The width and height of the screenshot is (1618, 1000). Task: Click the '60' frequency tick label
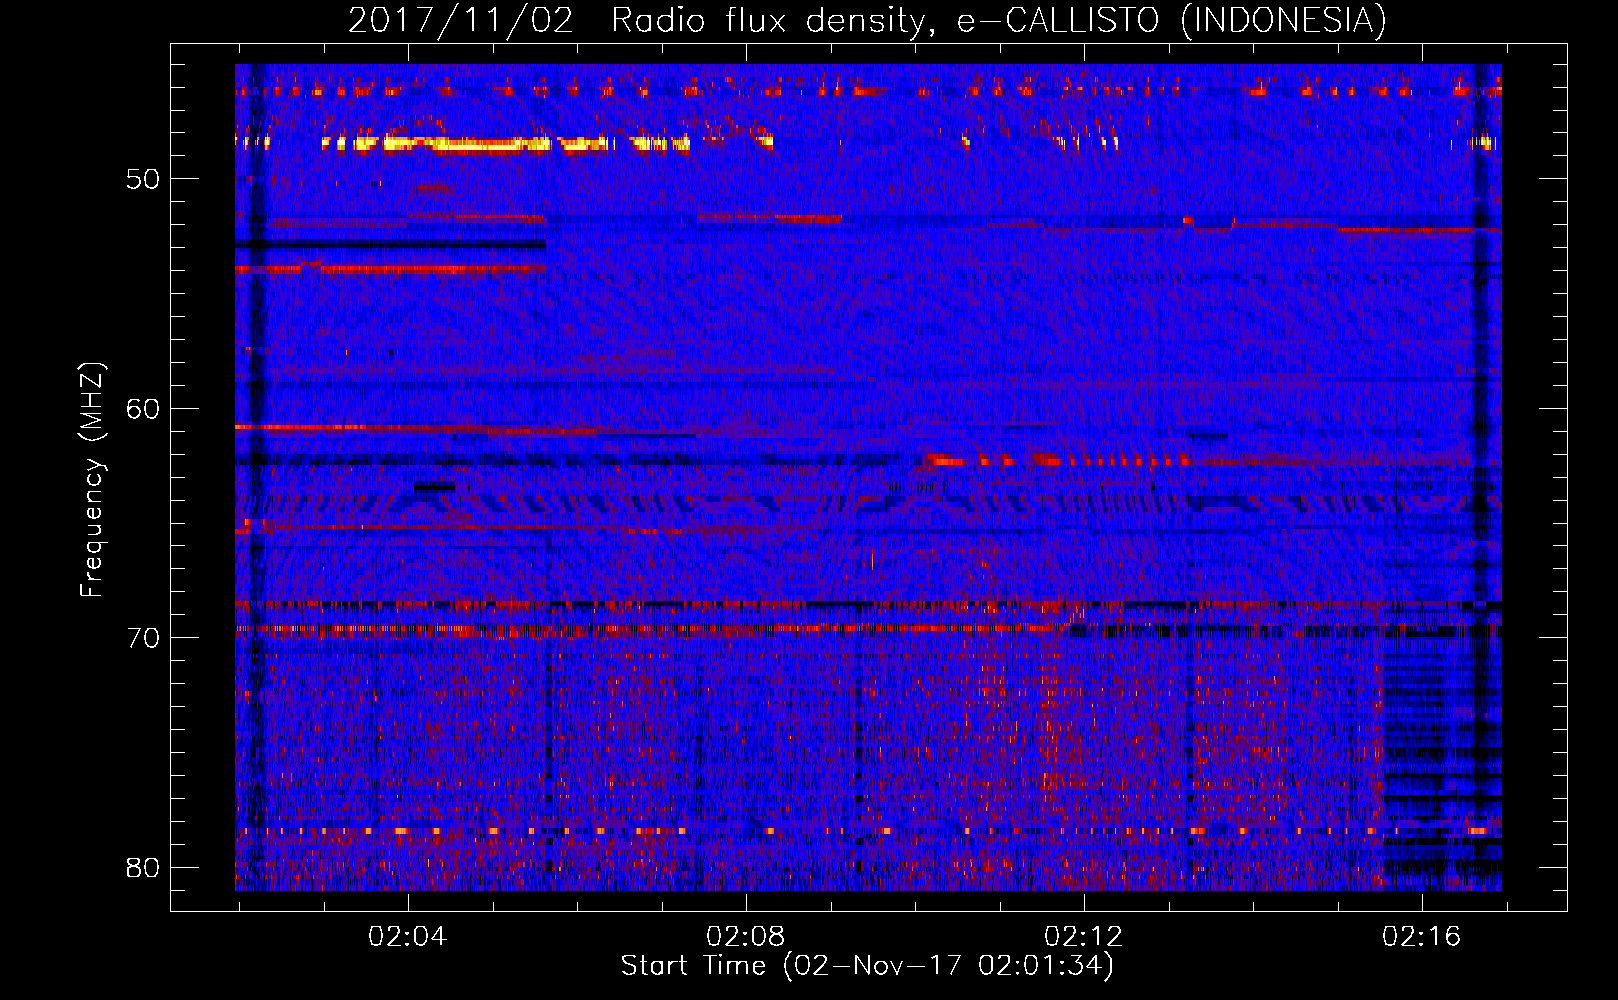(143, 409)
